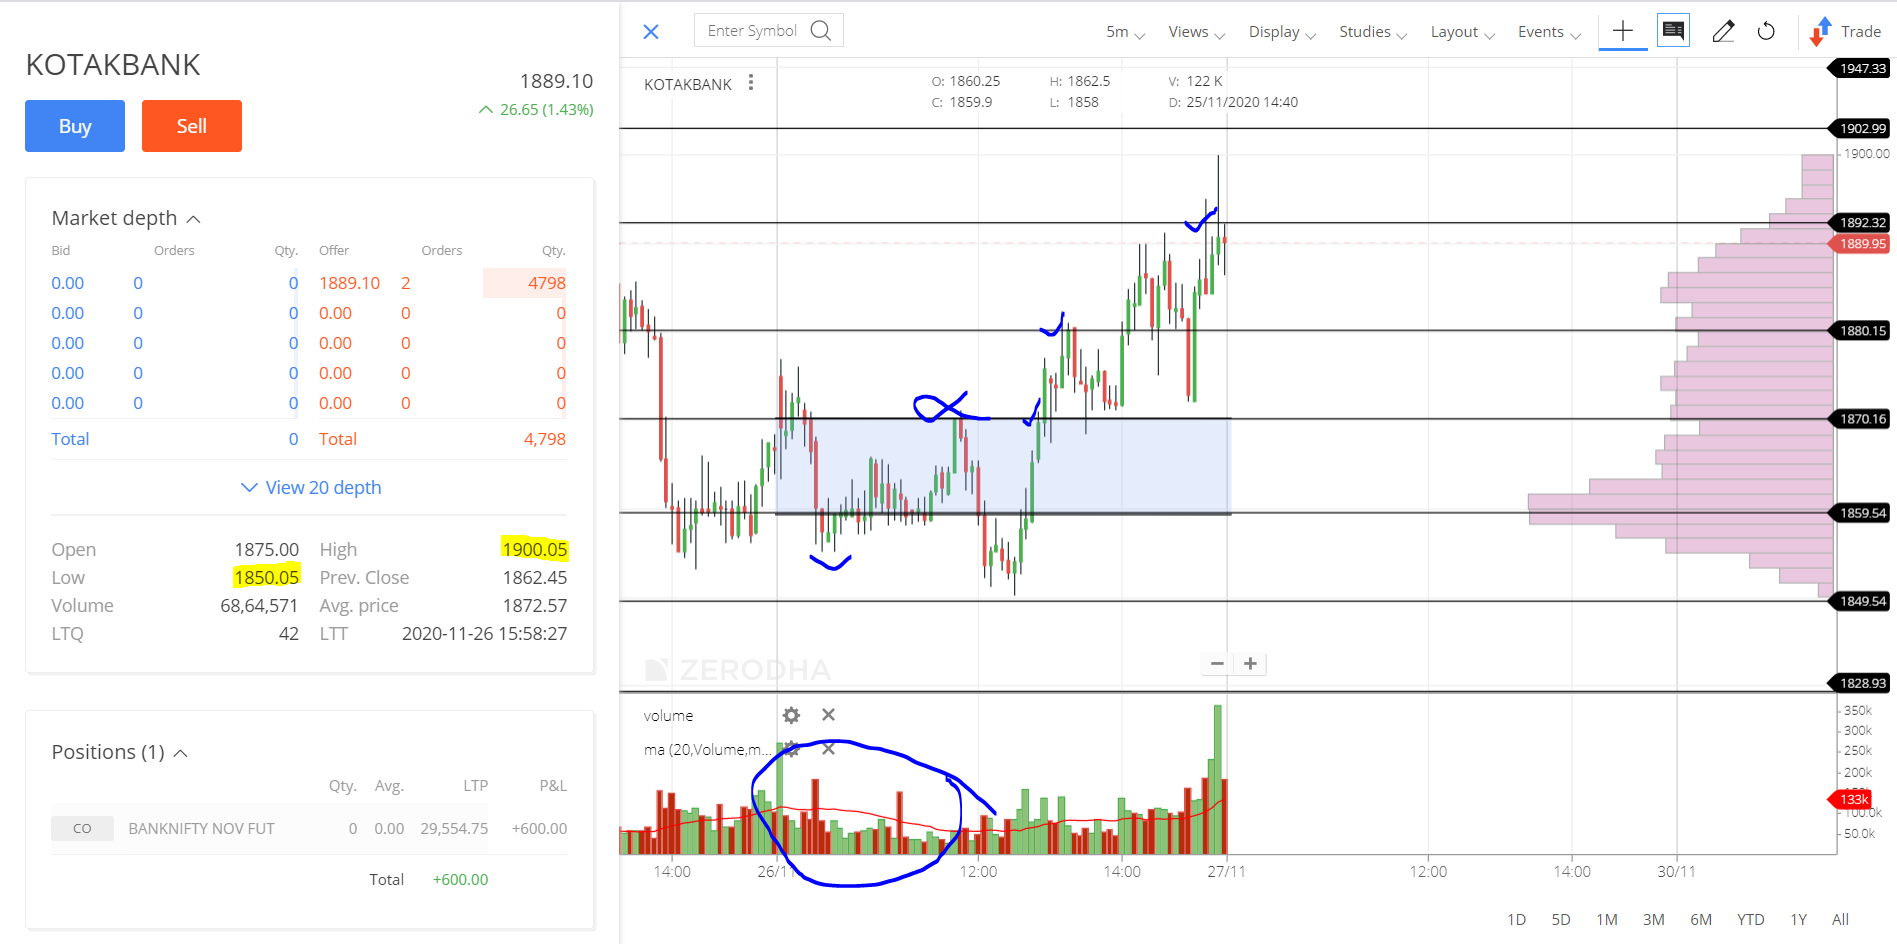Open volume study settings gear
Screen dimensions: 1897x944
pos(791,715)
